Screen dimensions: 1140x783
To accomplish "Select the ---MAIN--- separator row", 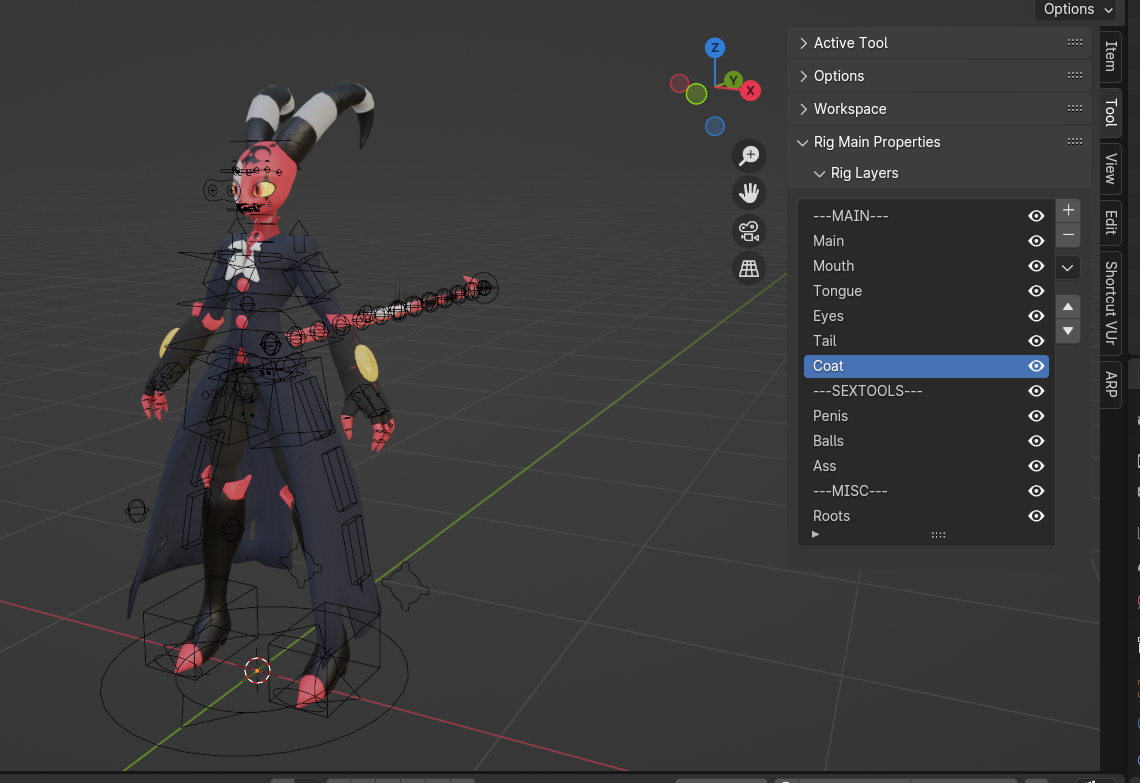I will pos(926,216).
